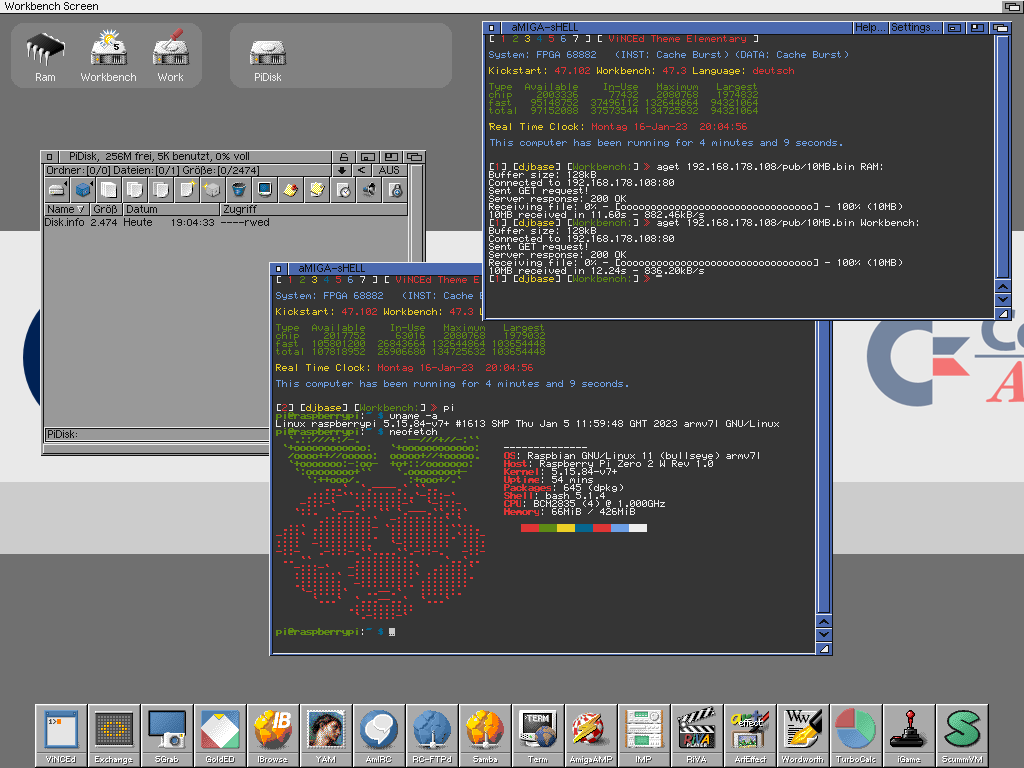The width and height of the screenshot is (1024, 768).
Task: Click the vertical scrollbar of lower shell window
Action: point(824,467)
